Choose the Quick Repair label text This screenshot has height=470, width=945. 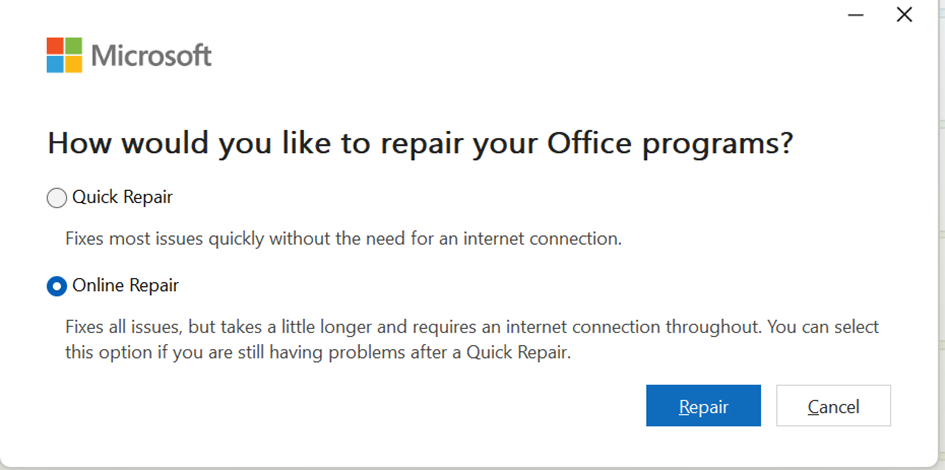(x=122, y=197)
